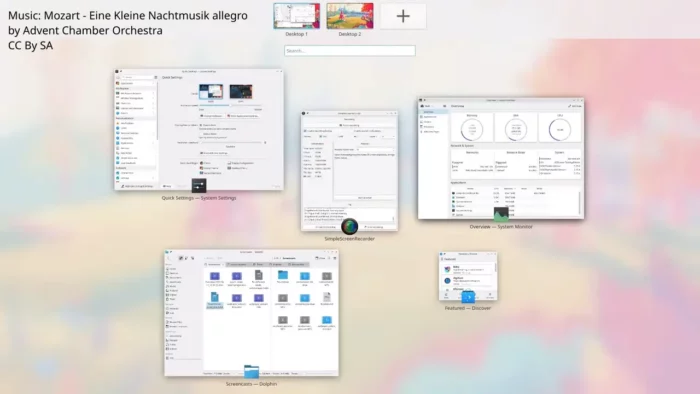The image size is (700, 394).
Task: Add a new virtual desktop with plus
Action: 403,16
